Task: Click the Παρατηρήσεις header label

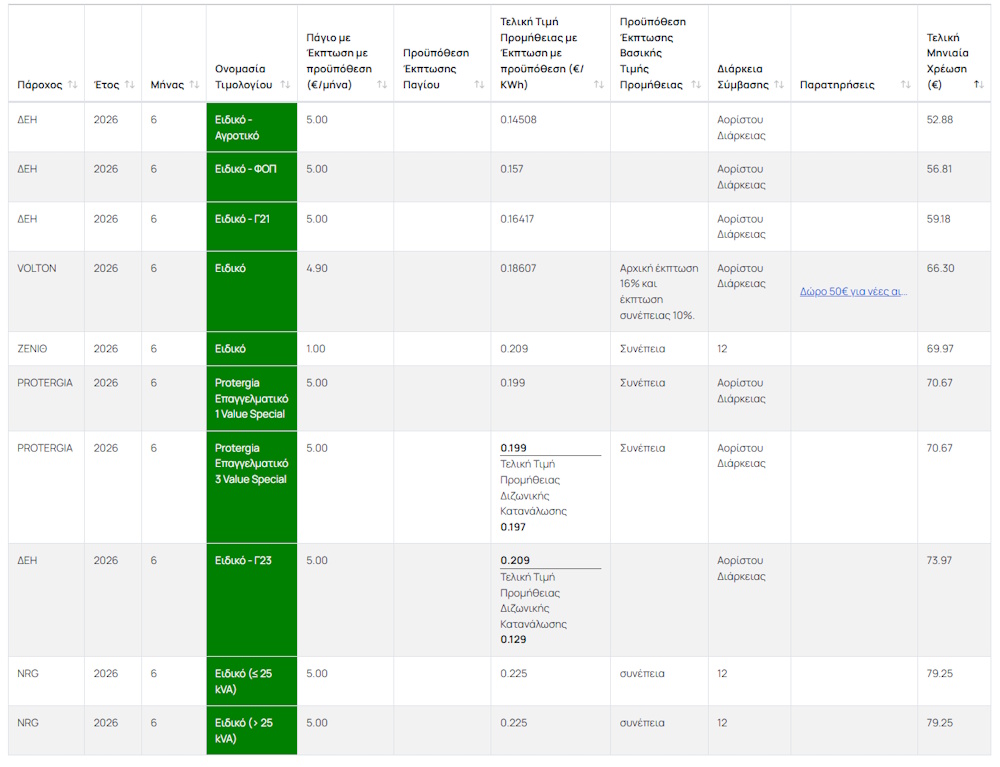Action: click(837, 85)
